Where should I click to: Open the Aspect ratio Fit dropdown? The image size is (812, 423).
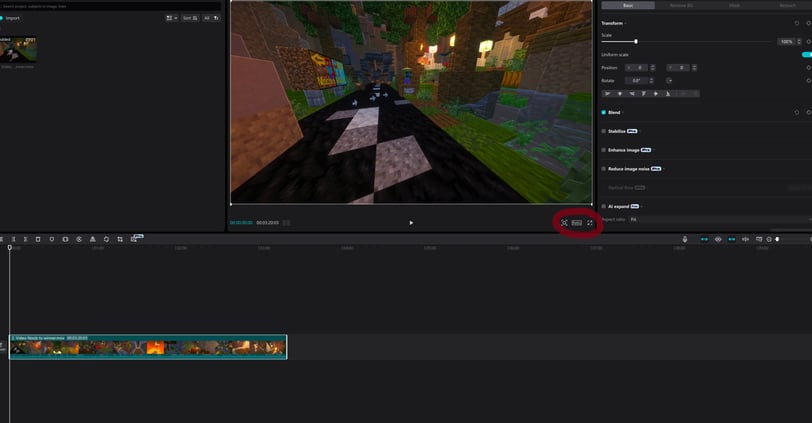(x=720, y=220)
